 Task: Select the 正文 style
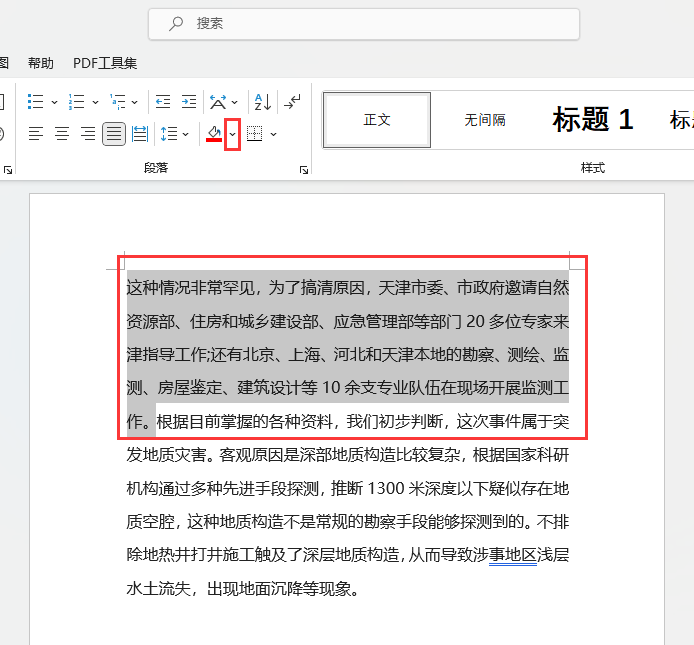coord(377,120)
